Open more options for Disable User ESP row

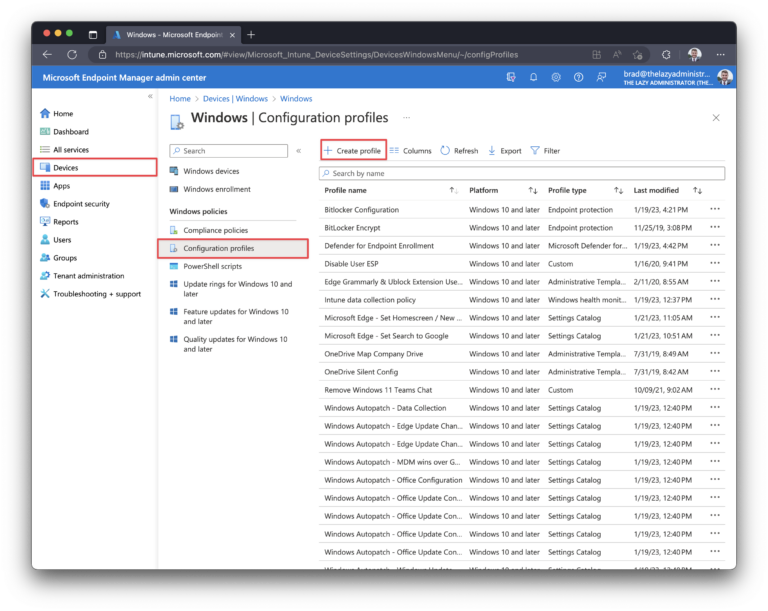(x=715, y=263)
